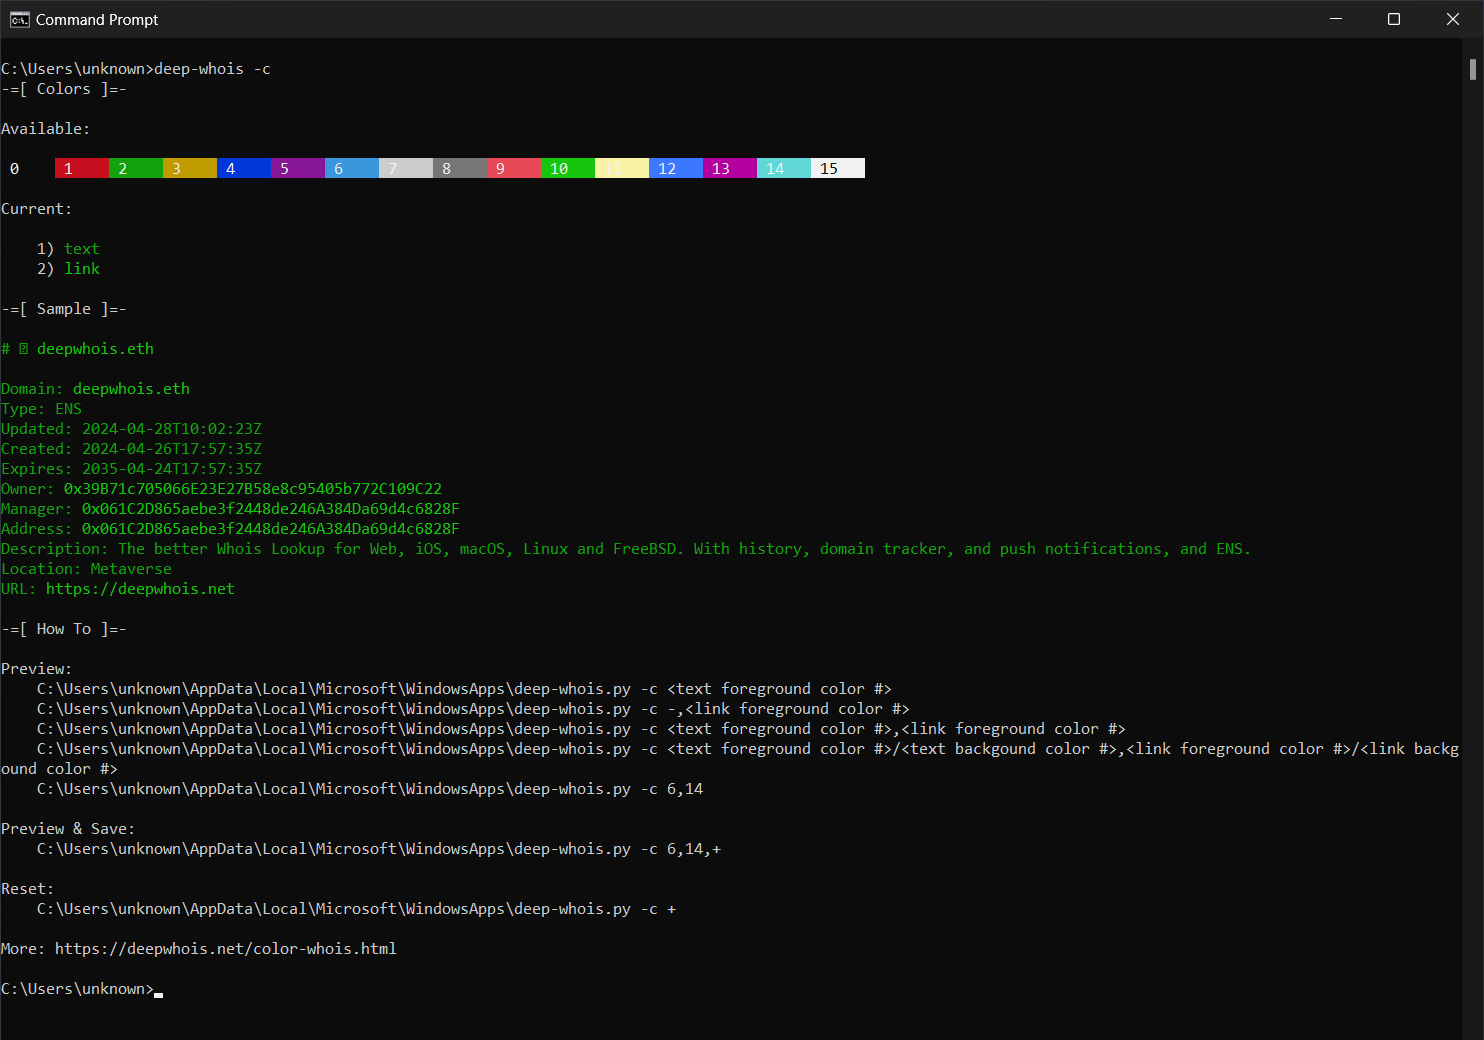Click the green 'text' entry under Current
This screenshot has height=1040, width=1484.
(x=81, y=248)
